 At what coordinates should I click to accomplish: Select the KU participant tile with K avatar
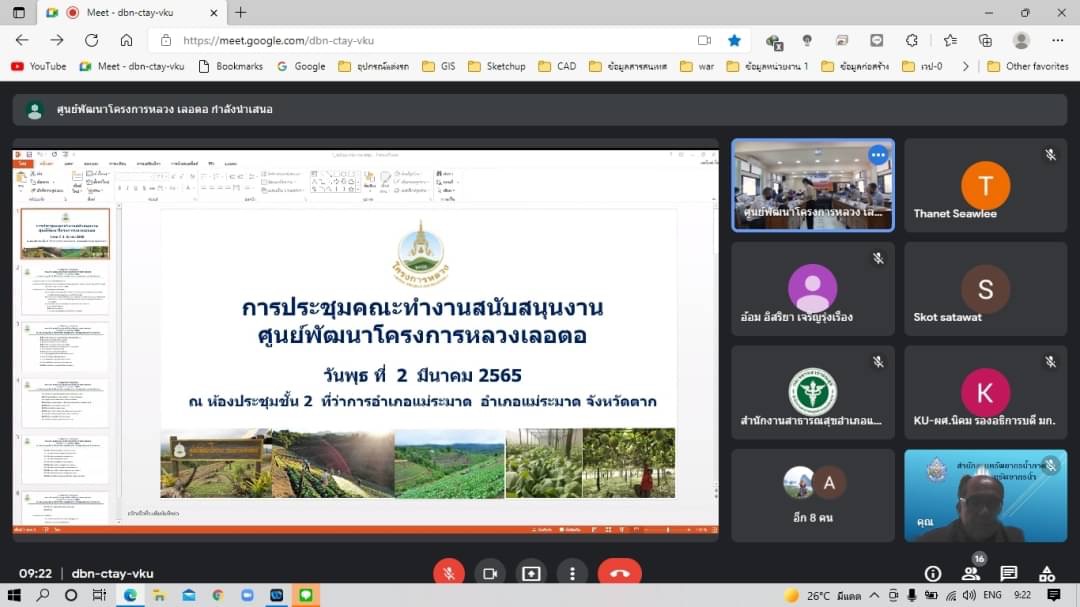pos(985,392)
